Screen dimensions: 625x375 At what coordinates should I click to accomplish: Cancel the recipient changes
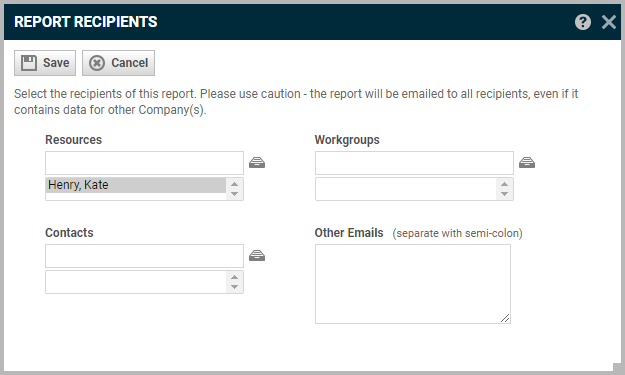118,63
